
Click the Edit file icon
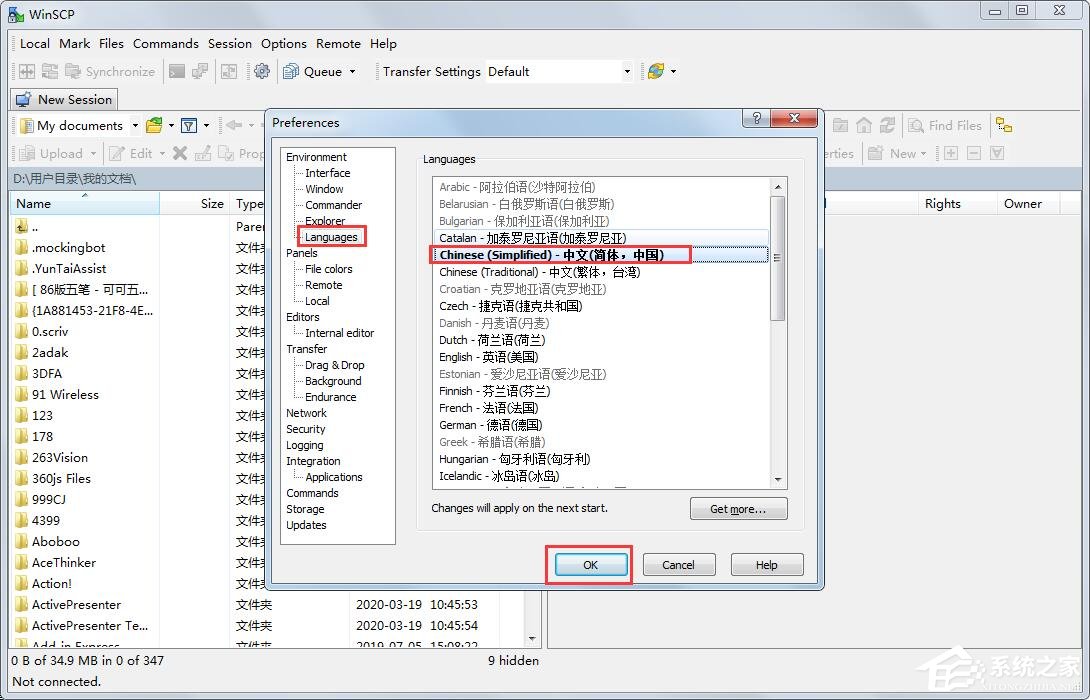click(x=130, y=153)
